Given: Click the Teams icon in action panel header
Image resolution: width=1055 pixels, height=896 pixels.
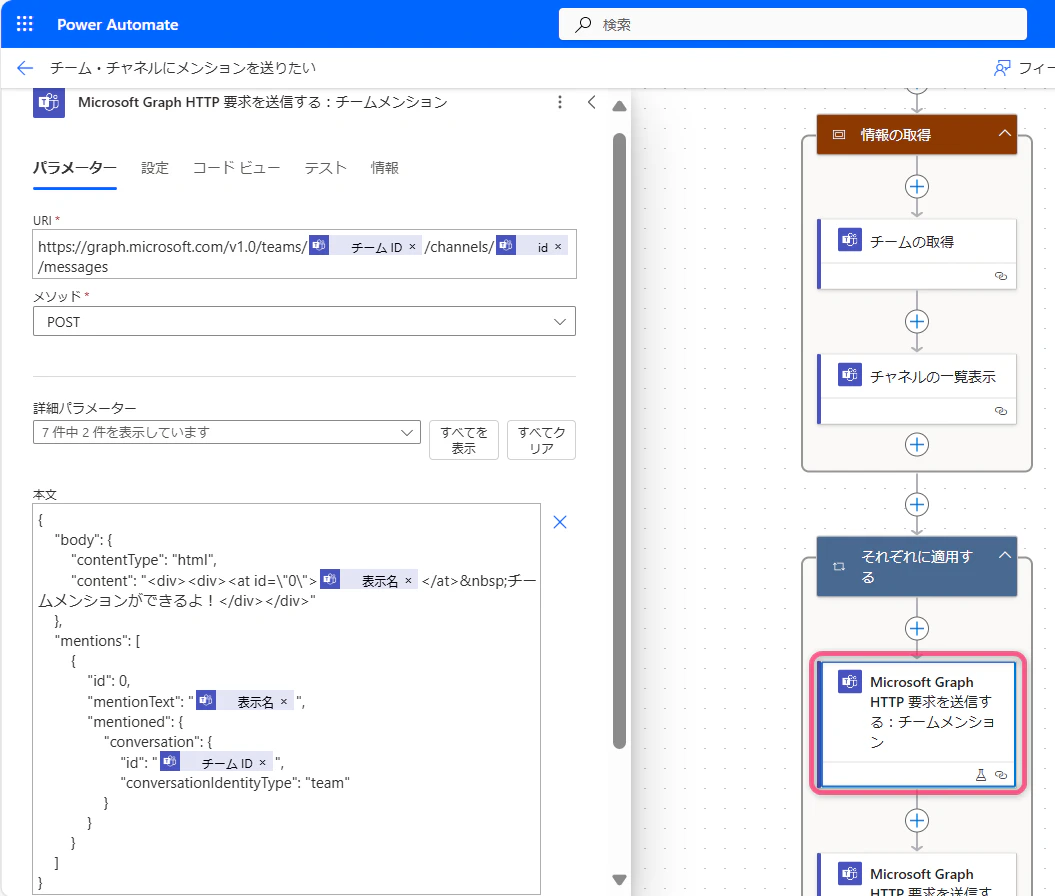Looking at the screenshot, I should [48, 102].
